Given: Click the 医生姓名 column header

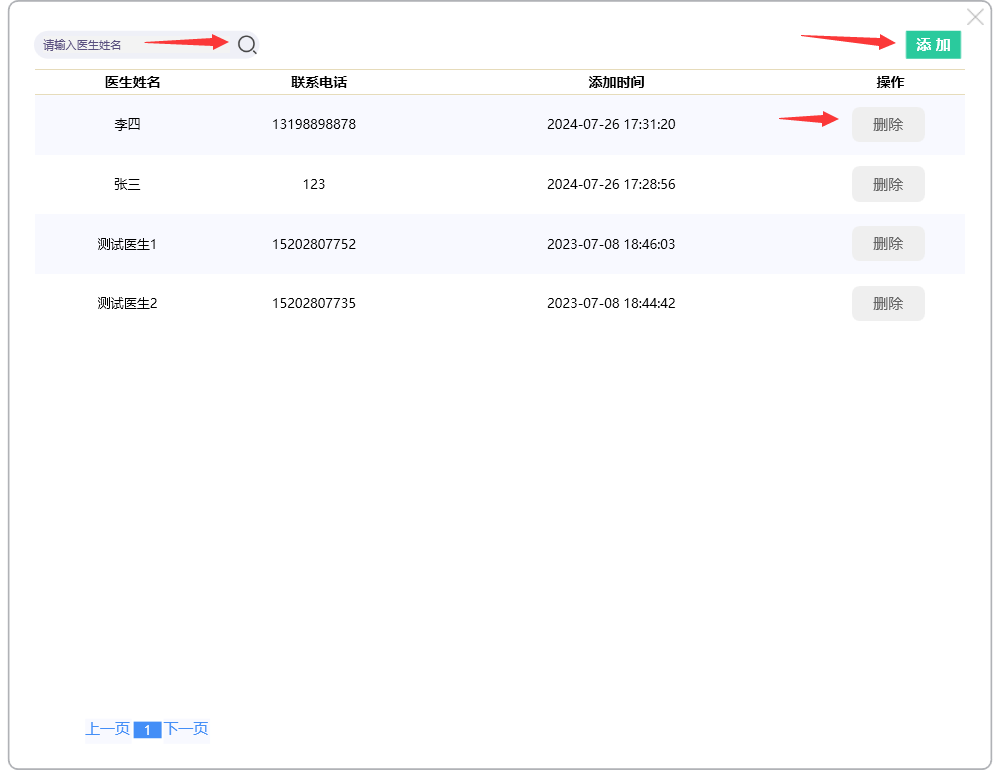Looking at the screenshot, I should (133, 82).
